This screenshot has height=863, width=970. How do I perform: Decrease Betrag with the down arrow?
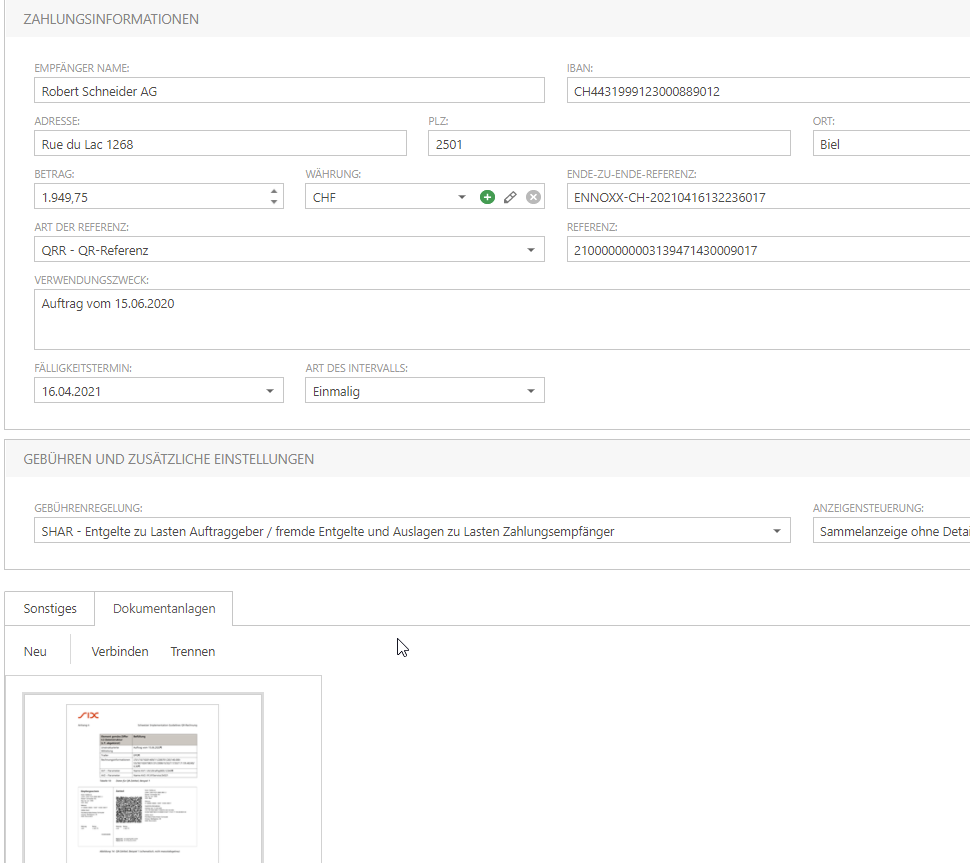275,203
